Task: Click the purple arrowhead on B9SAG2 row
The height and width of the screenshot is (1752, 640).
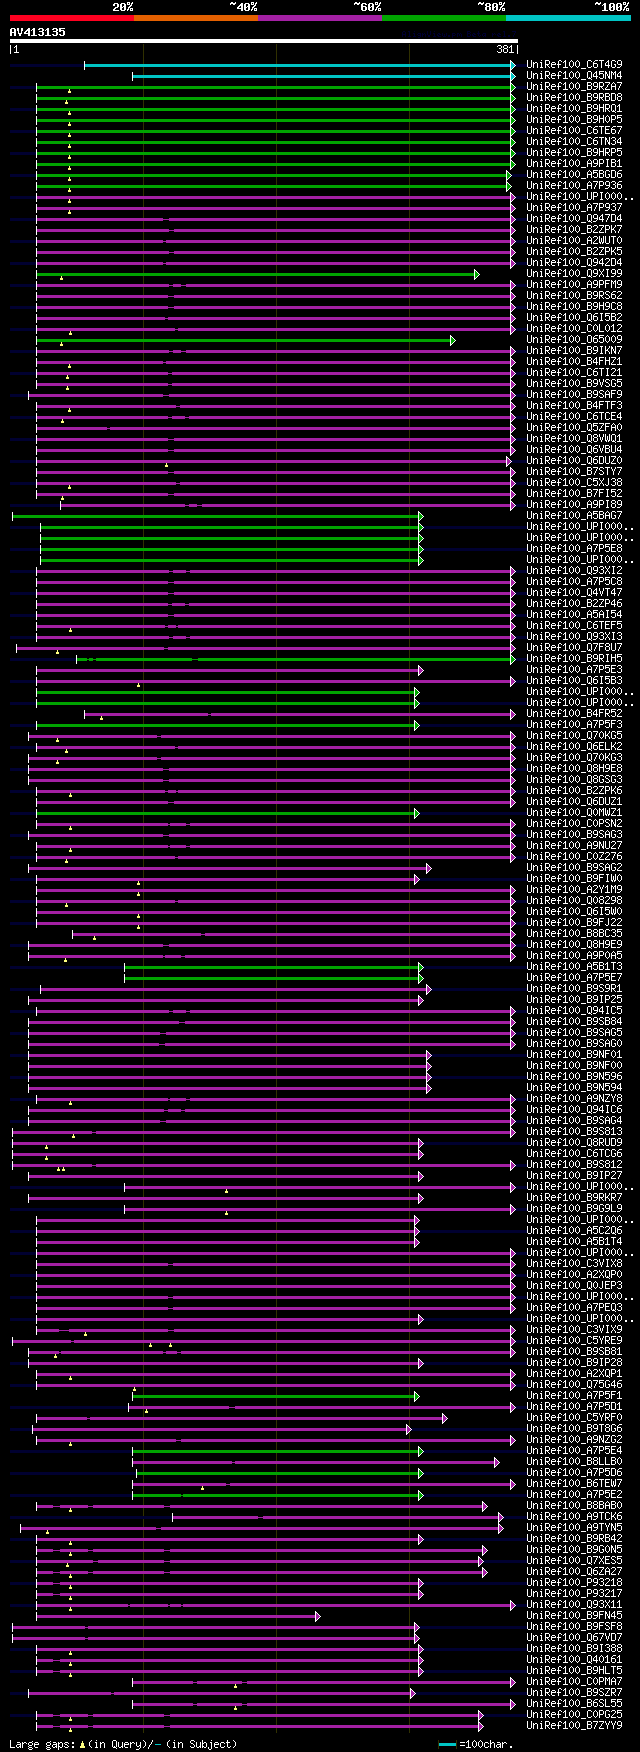Action: [x=429, y=868]
